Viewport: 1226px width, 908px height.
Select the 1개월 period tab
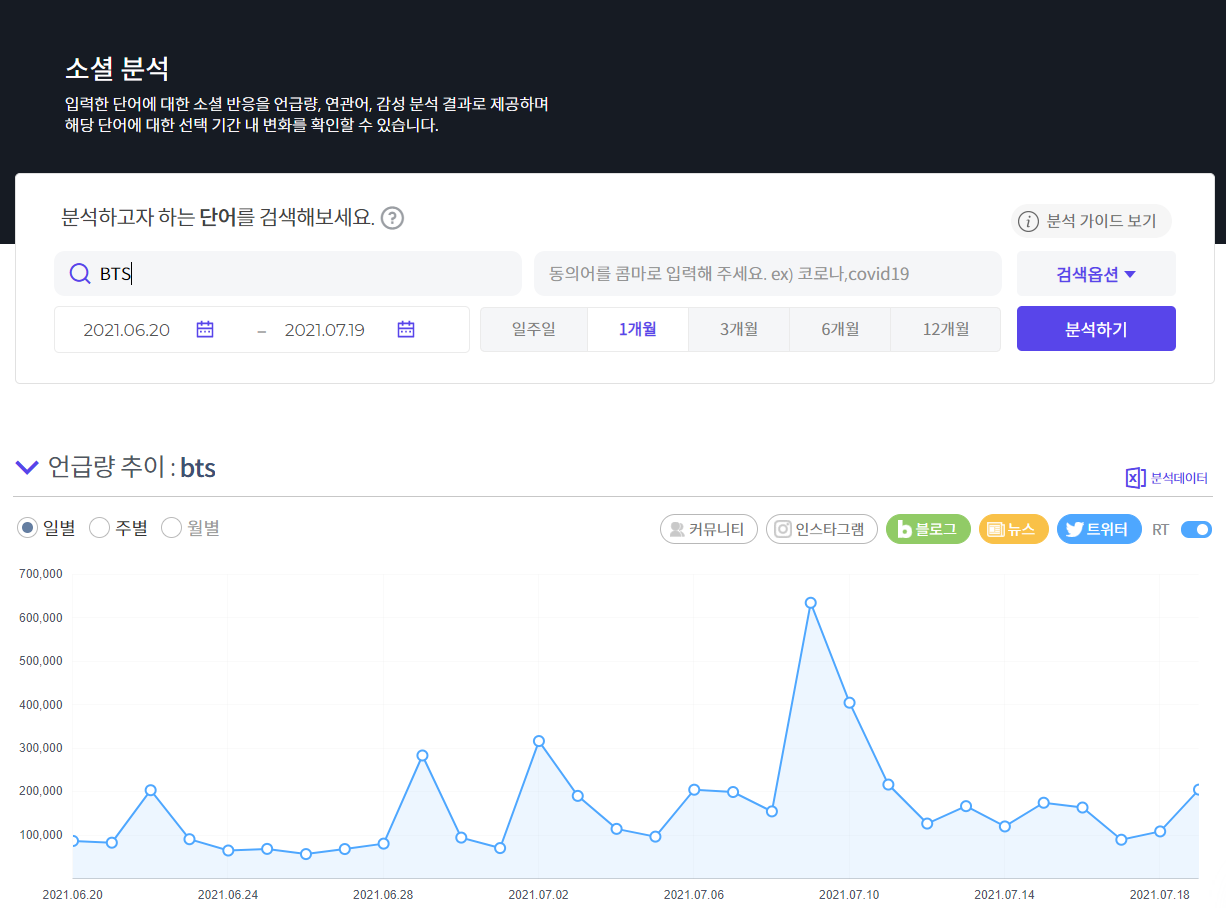coord(638,329)
